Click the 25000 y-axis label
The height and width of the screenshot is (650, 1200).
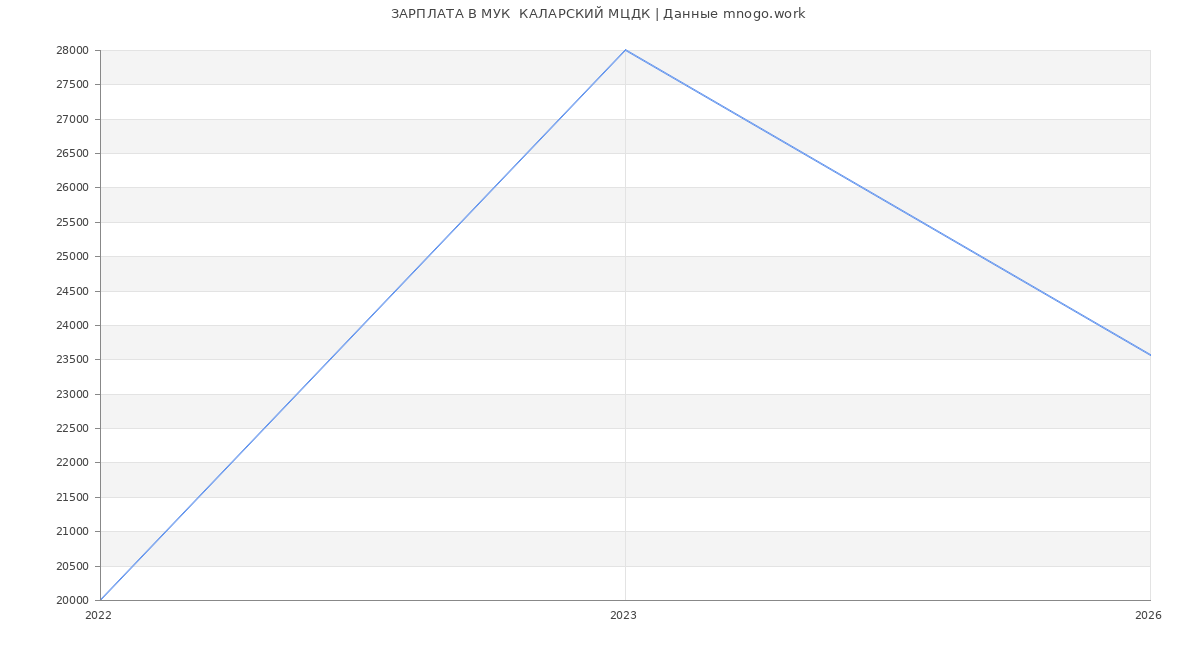click(73, 256)
